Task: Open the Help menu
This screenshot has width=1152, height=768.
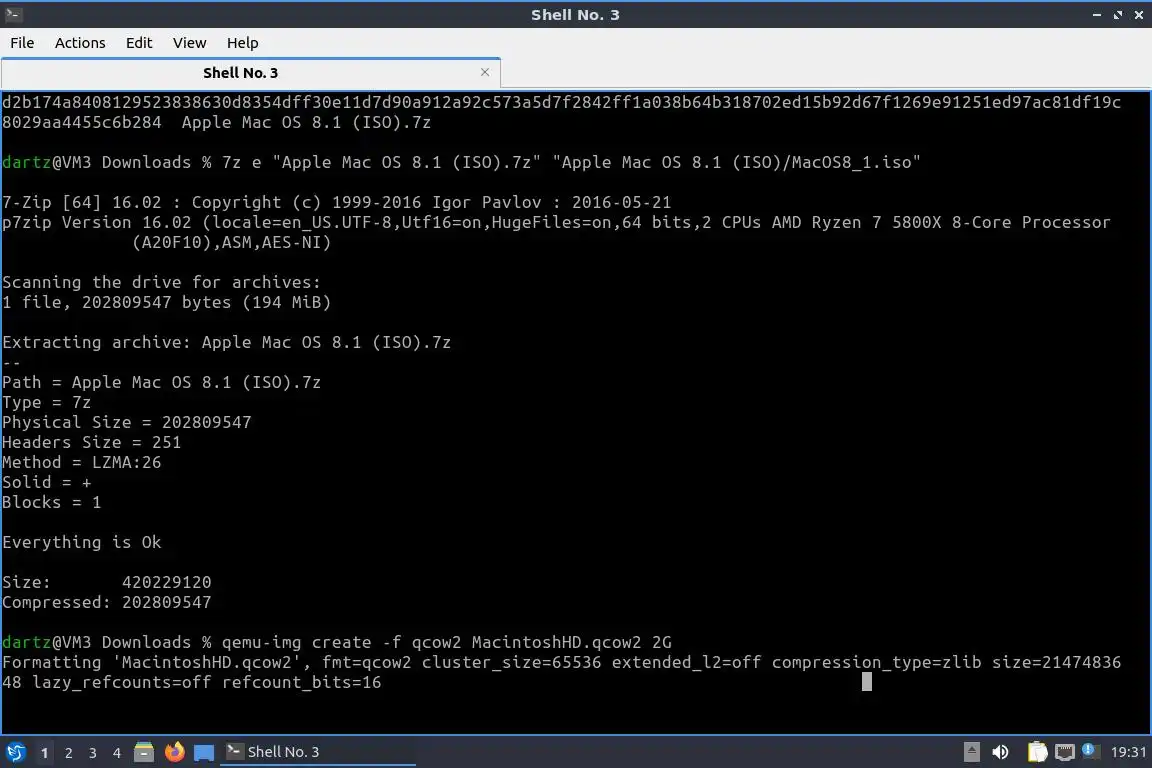Action: pos(242,43)
